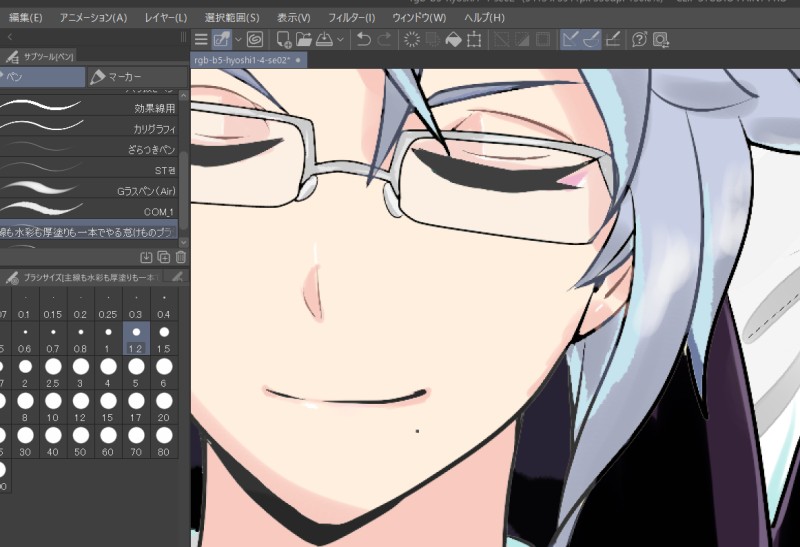Undo the last action
This screenshot has height=547, width=800.
(363, 39)
